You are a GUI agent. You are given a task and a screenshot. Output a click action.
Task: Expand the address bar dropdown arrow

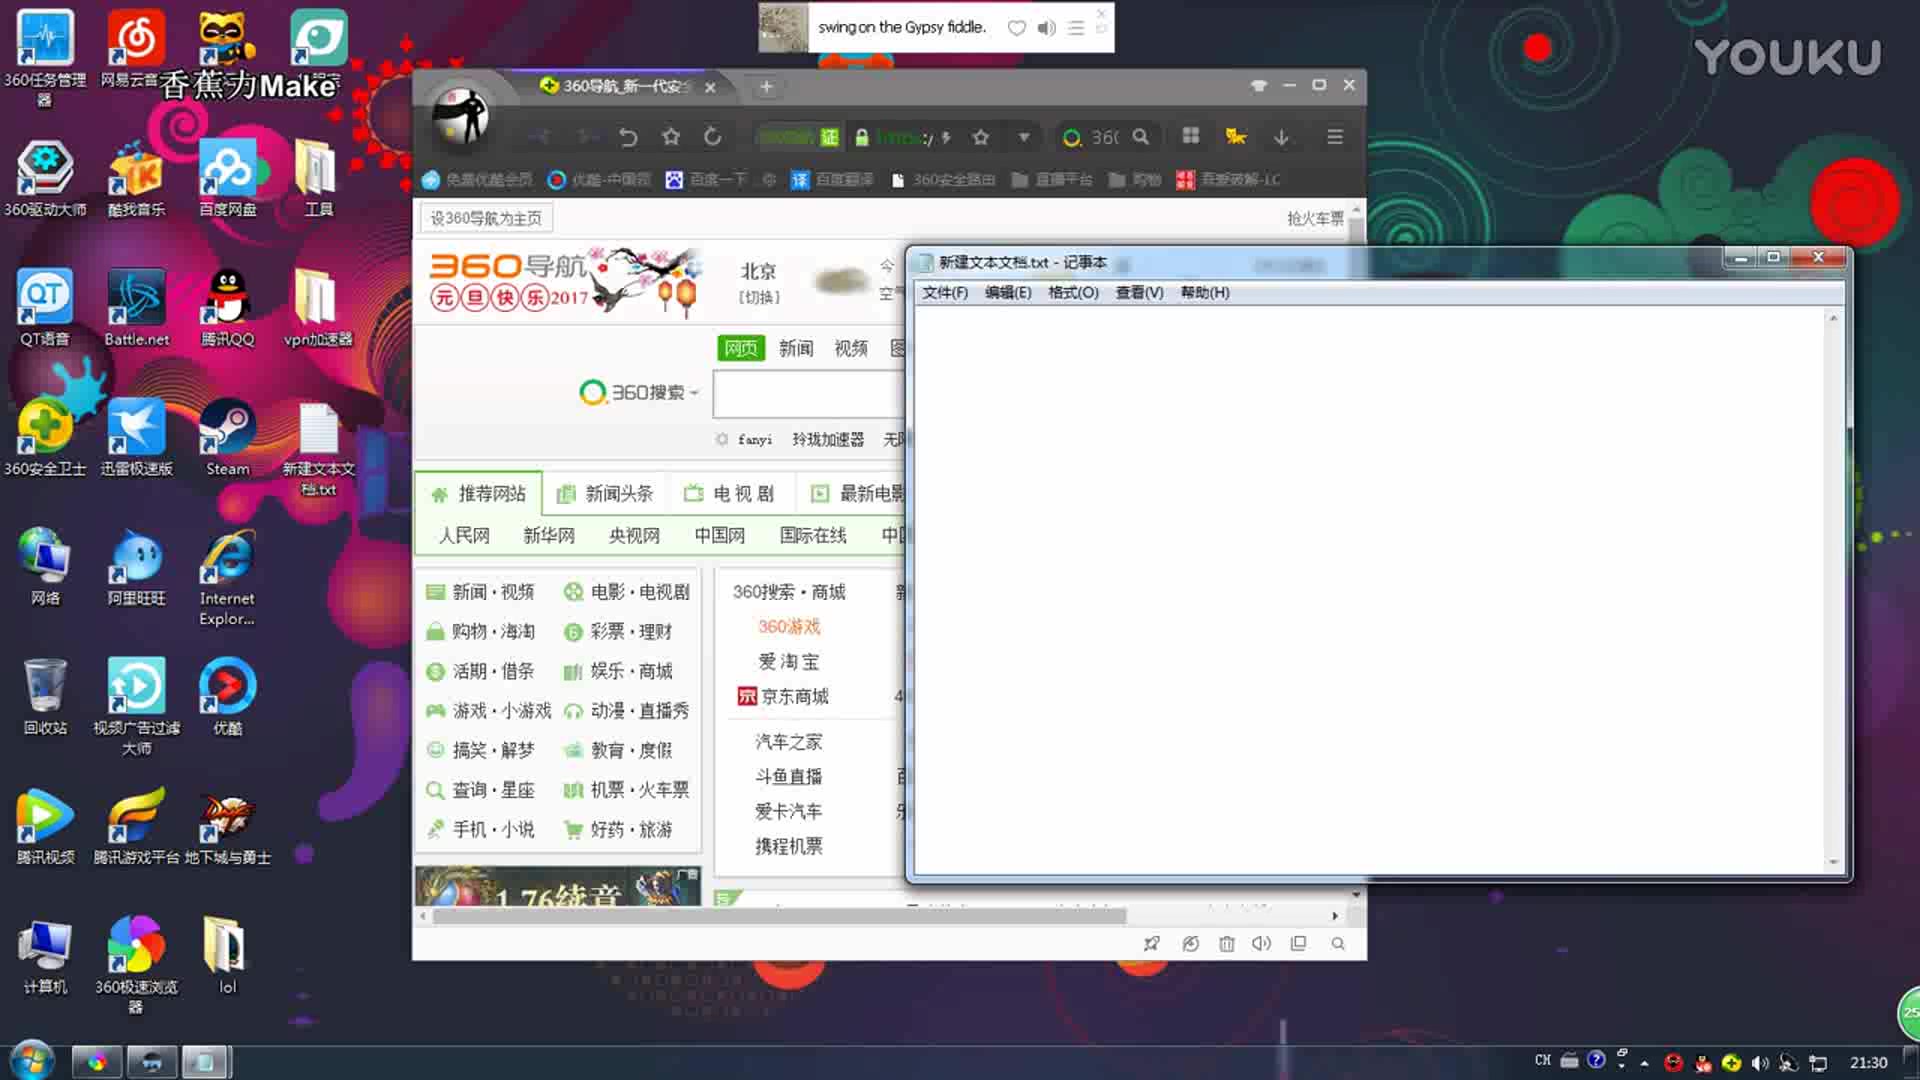[1024, 137]
